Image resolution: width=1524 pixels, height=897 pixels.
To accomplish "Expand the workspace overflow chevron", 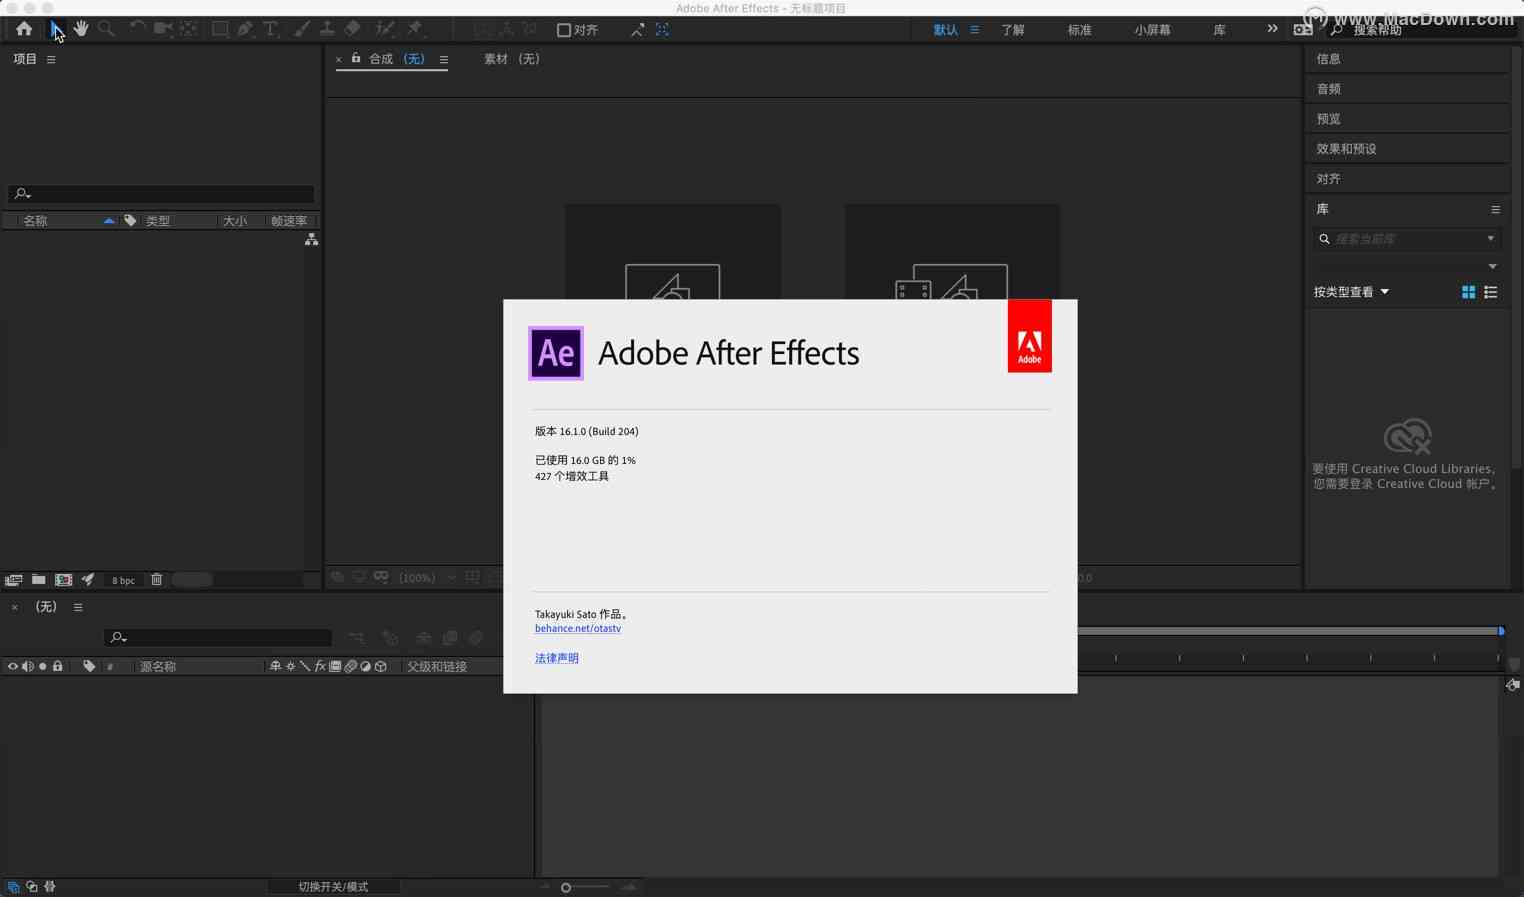I will 1272,29.
